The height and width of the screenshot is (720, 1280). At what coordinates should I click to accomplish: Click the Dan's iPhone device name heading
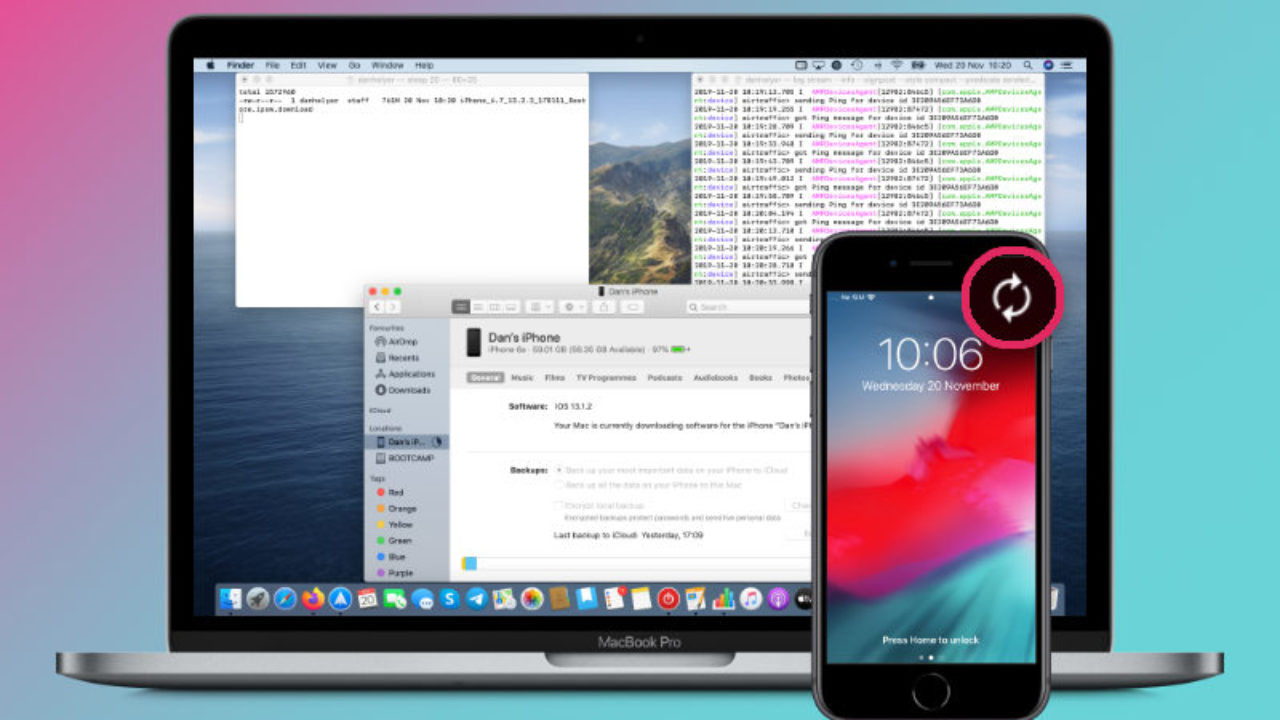[x=525, y=338]
